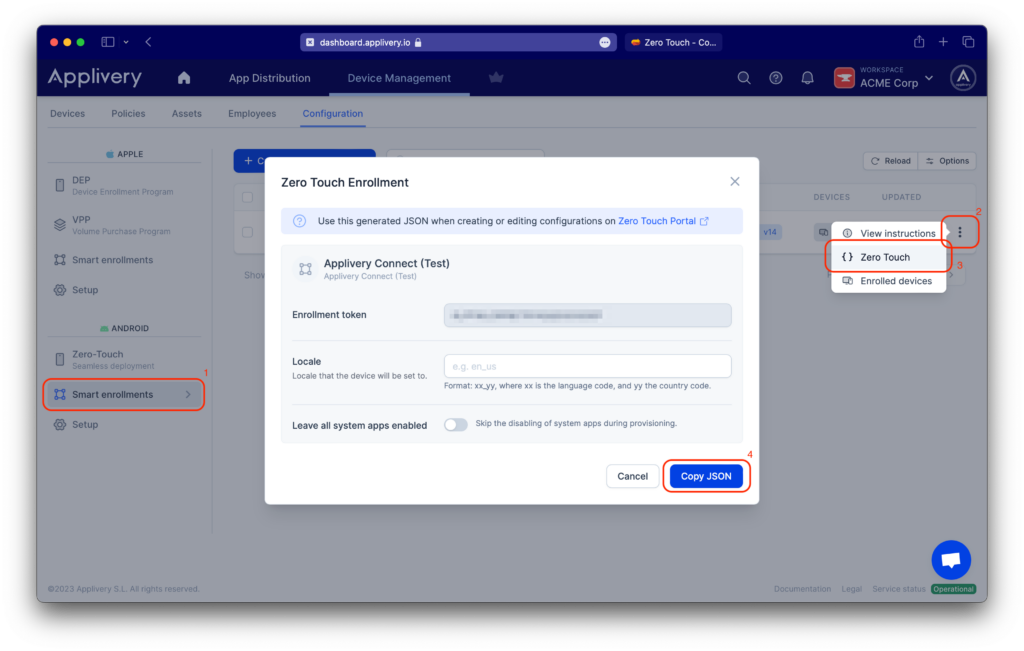The width and height of the screenshot is (1024, 651).
Task: Click the UPDATED column header
Action: tap(901, 197)
